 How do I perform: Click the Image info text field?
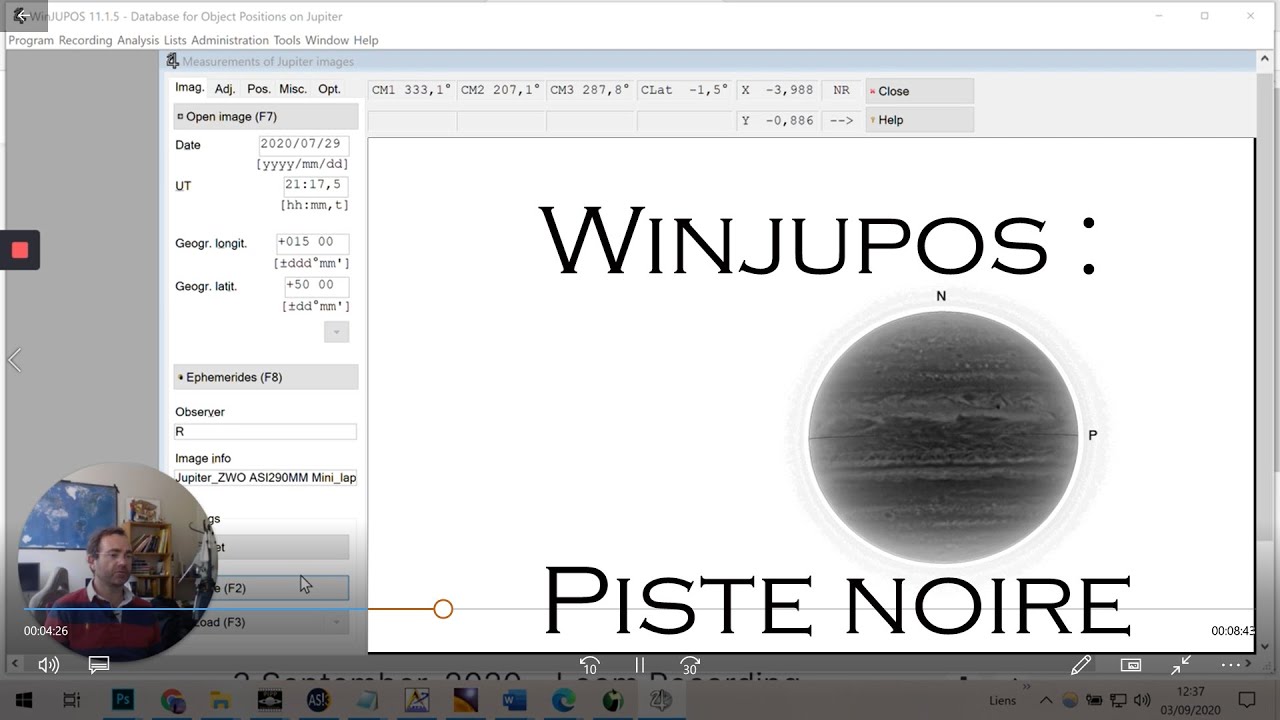point(265,478)
